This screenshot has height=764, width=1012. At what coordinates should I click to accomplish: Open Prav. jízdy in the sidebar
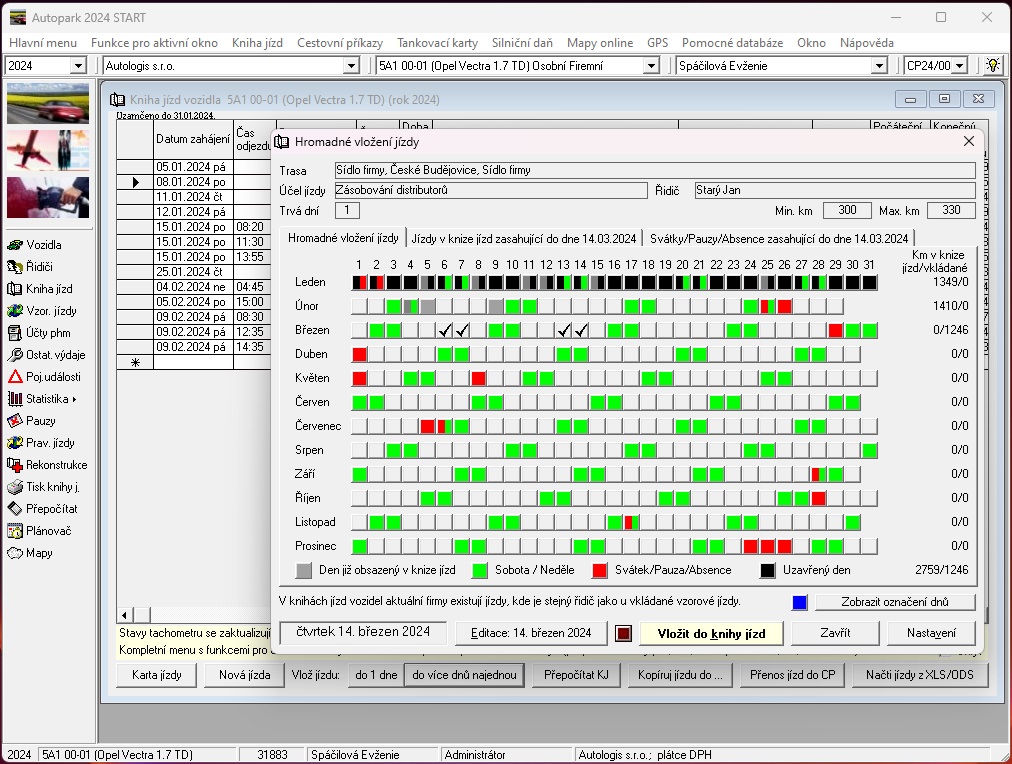pos(41,443)
